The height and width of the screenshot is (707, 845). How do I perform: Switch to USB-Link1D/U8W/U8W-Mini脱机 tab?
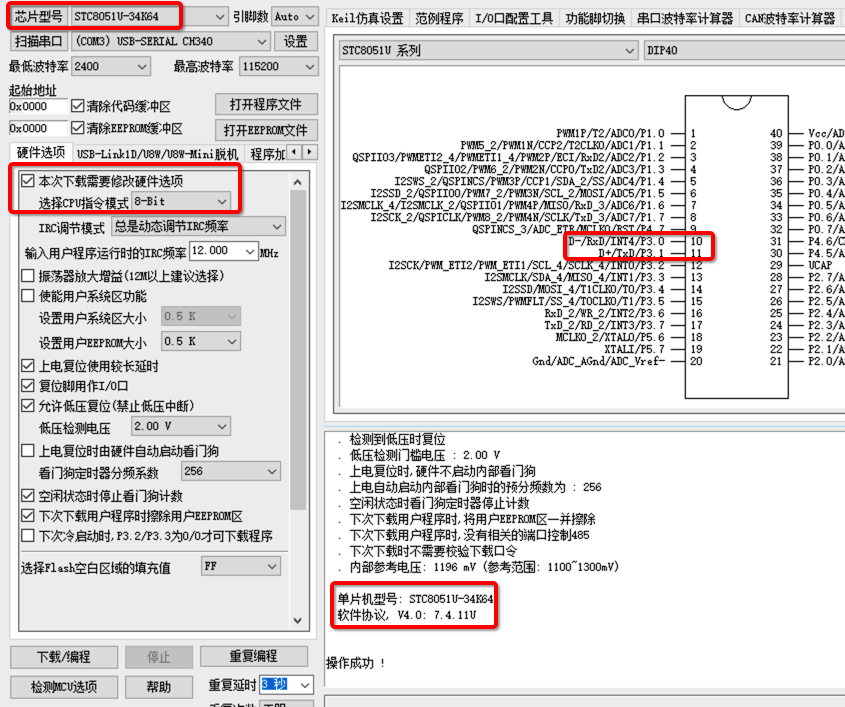click(157, 154)
